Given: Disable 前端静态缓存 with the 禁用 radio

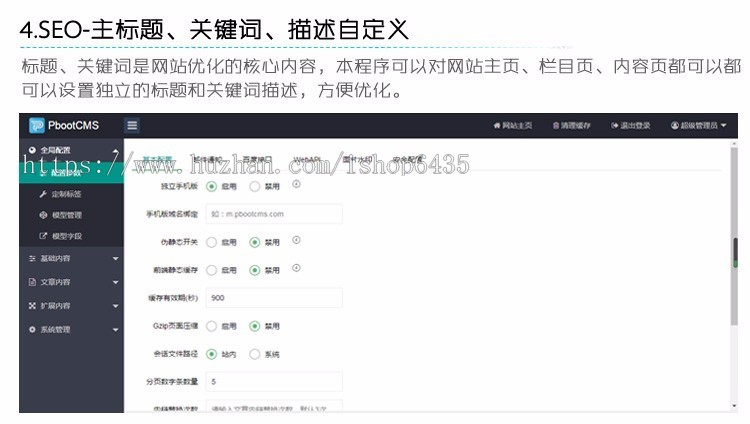Looking at the screenshot, I should 254,270.
